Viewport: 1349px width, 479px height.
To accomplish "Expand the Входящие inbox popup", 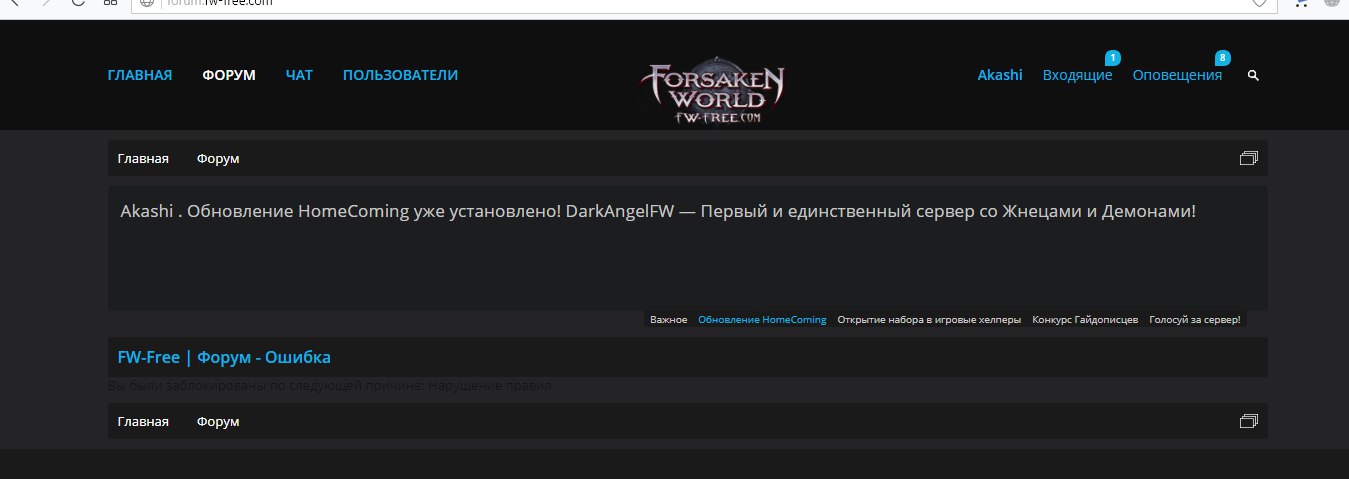I will (1076, 75).
